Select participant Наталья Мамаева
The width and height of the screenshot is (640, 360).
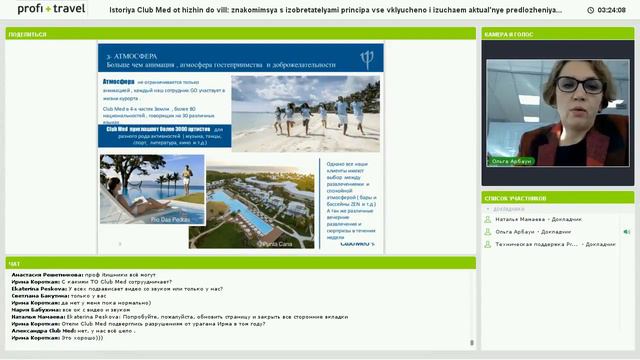(551, 220)
